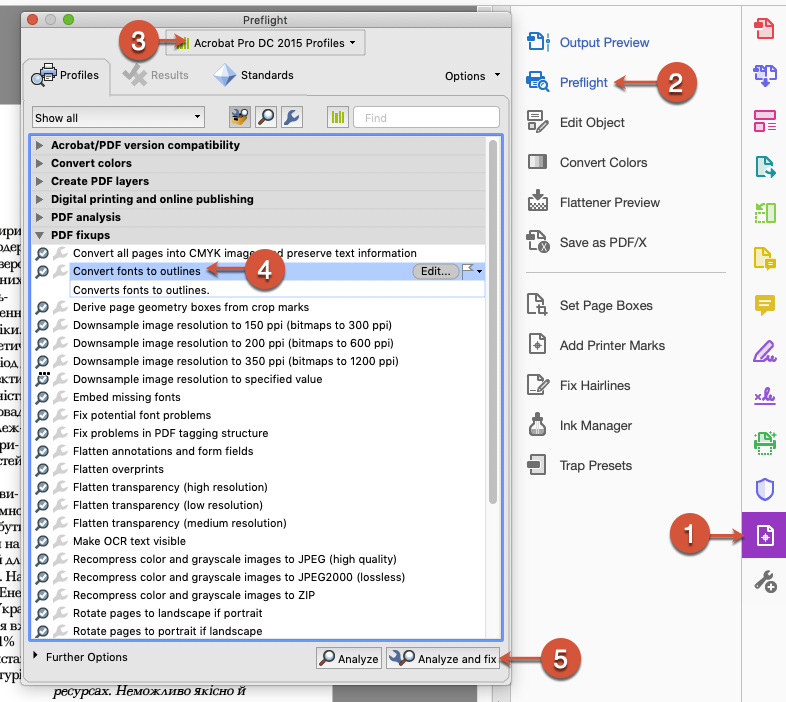Select Downsample image resolution to 150 ppi
Image resolution: width=786 pixels, height=702 pixels.
coord(232,325)
